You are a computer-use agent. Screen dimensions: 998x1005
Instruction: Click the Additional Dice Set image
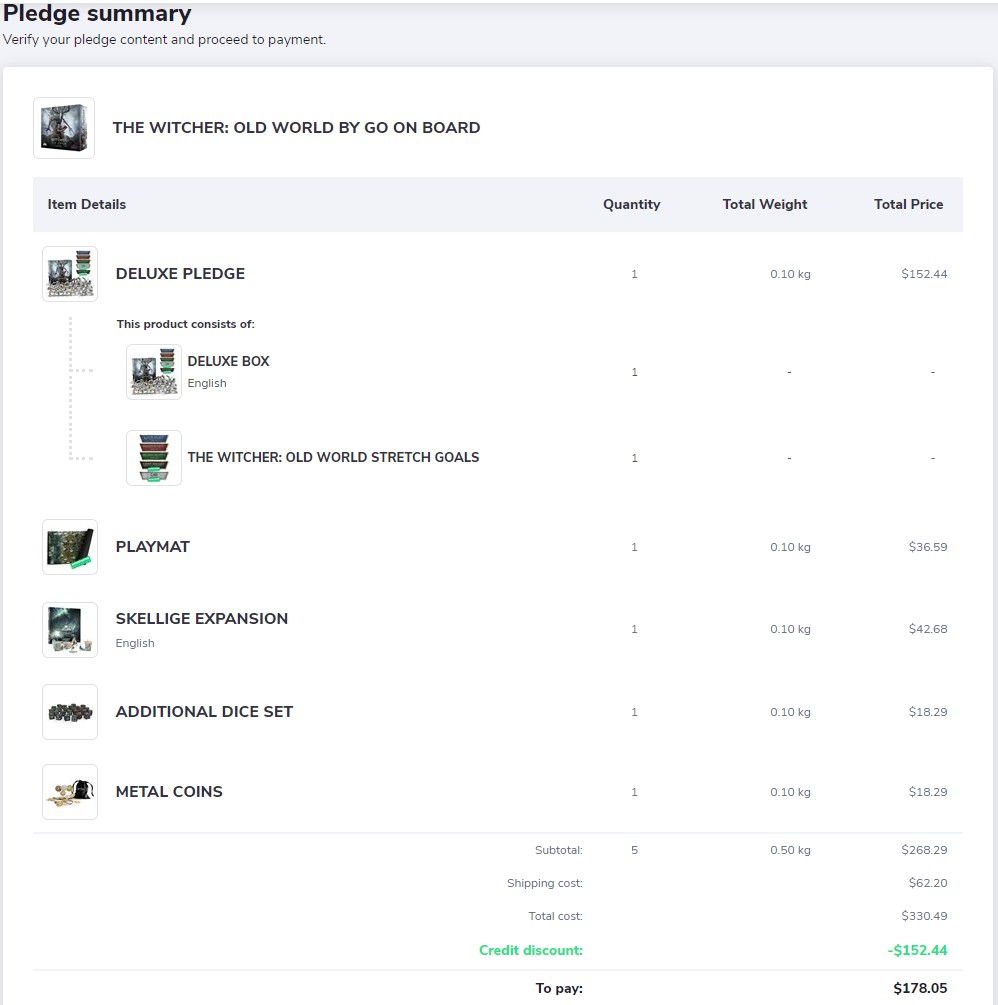tap(70, 711)
